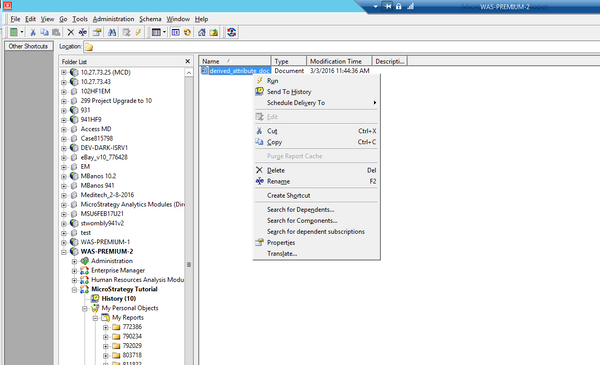Select History (10) in folder tree
Screen dimensions: 600x365
coord(119,298)
